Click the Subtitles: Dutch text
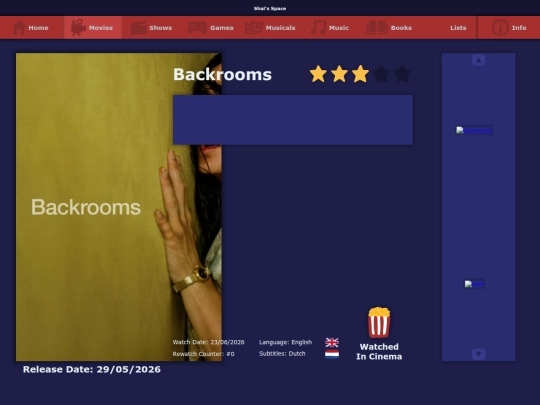Viewport: 540px width, 405px height. [x=282, y=354]
